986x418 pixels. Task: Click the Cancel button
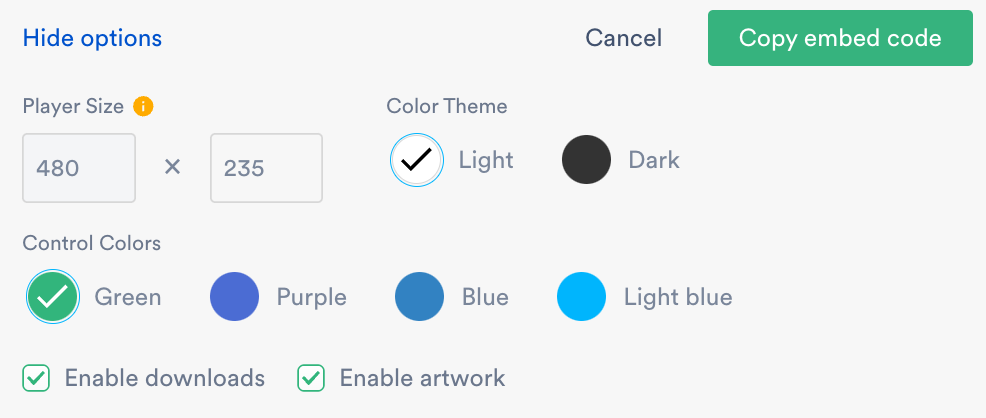click(x=624, y=39)
